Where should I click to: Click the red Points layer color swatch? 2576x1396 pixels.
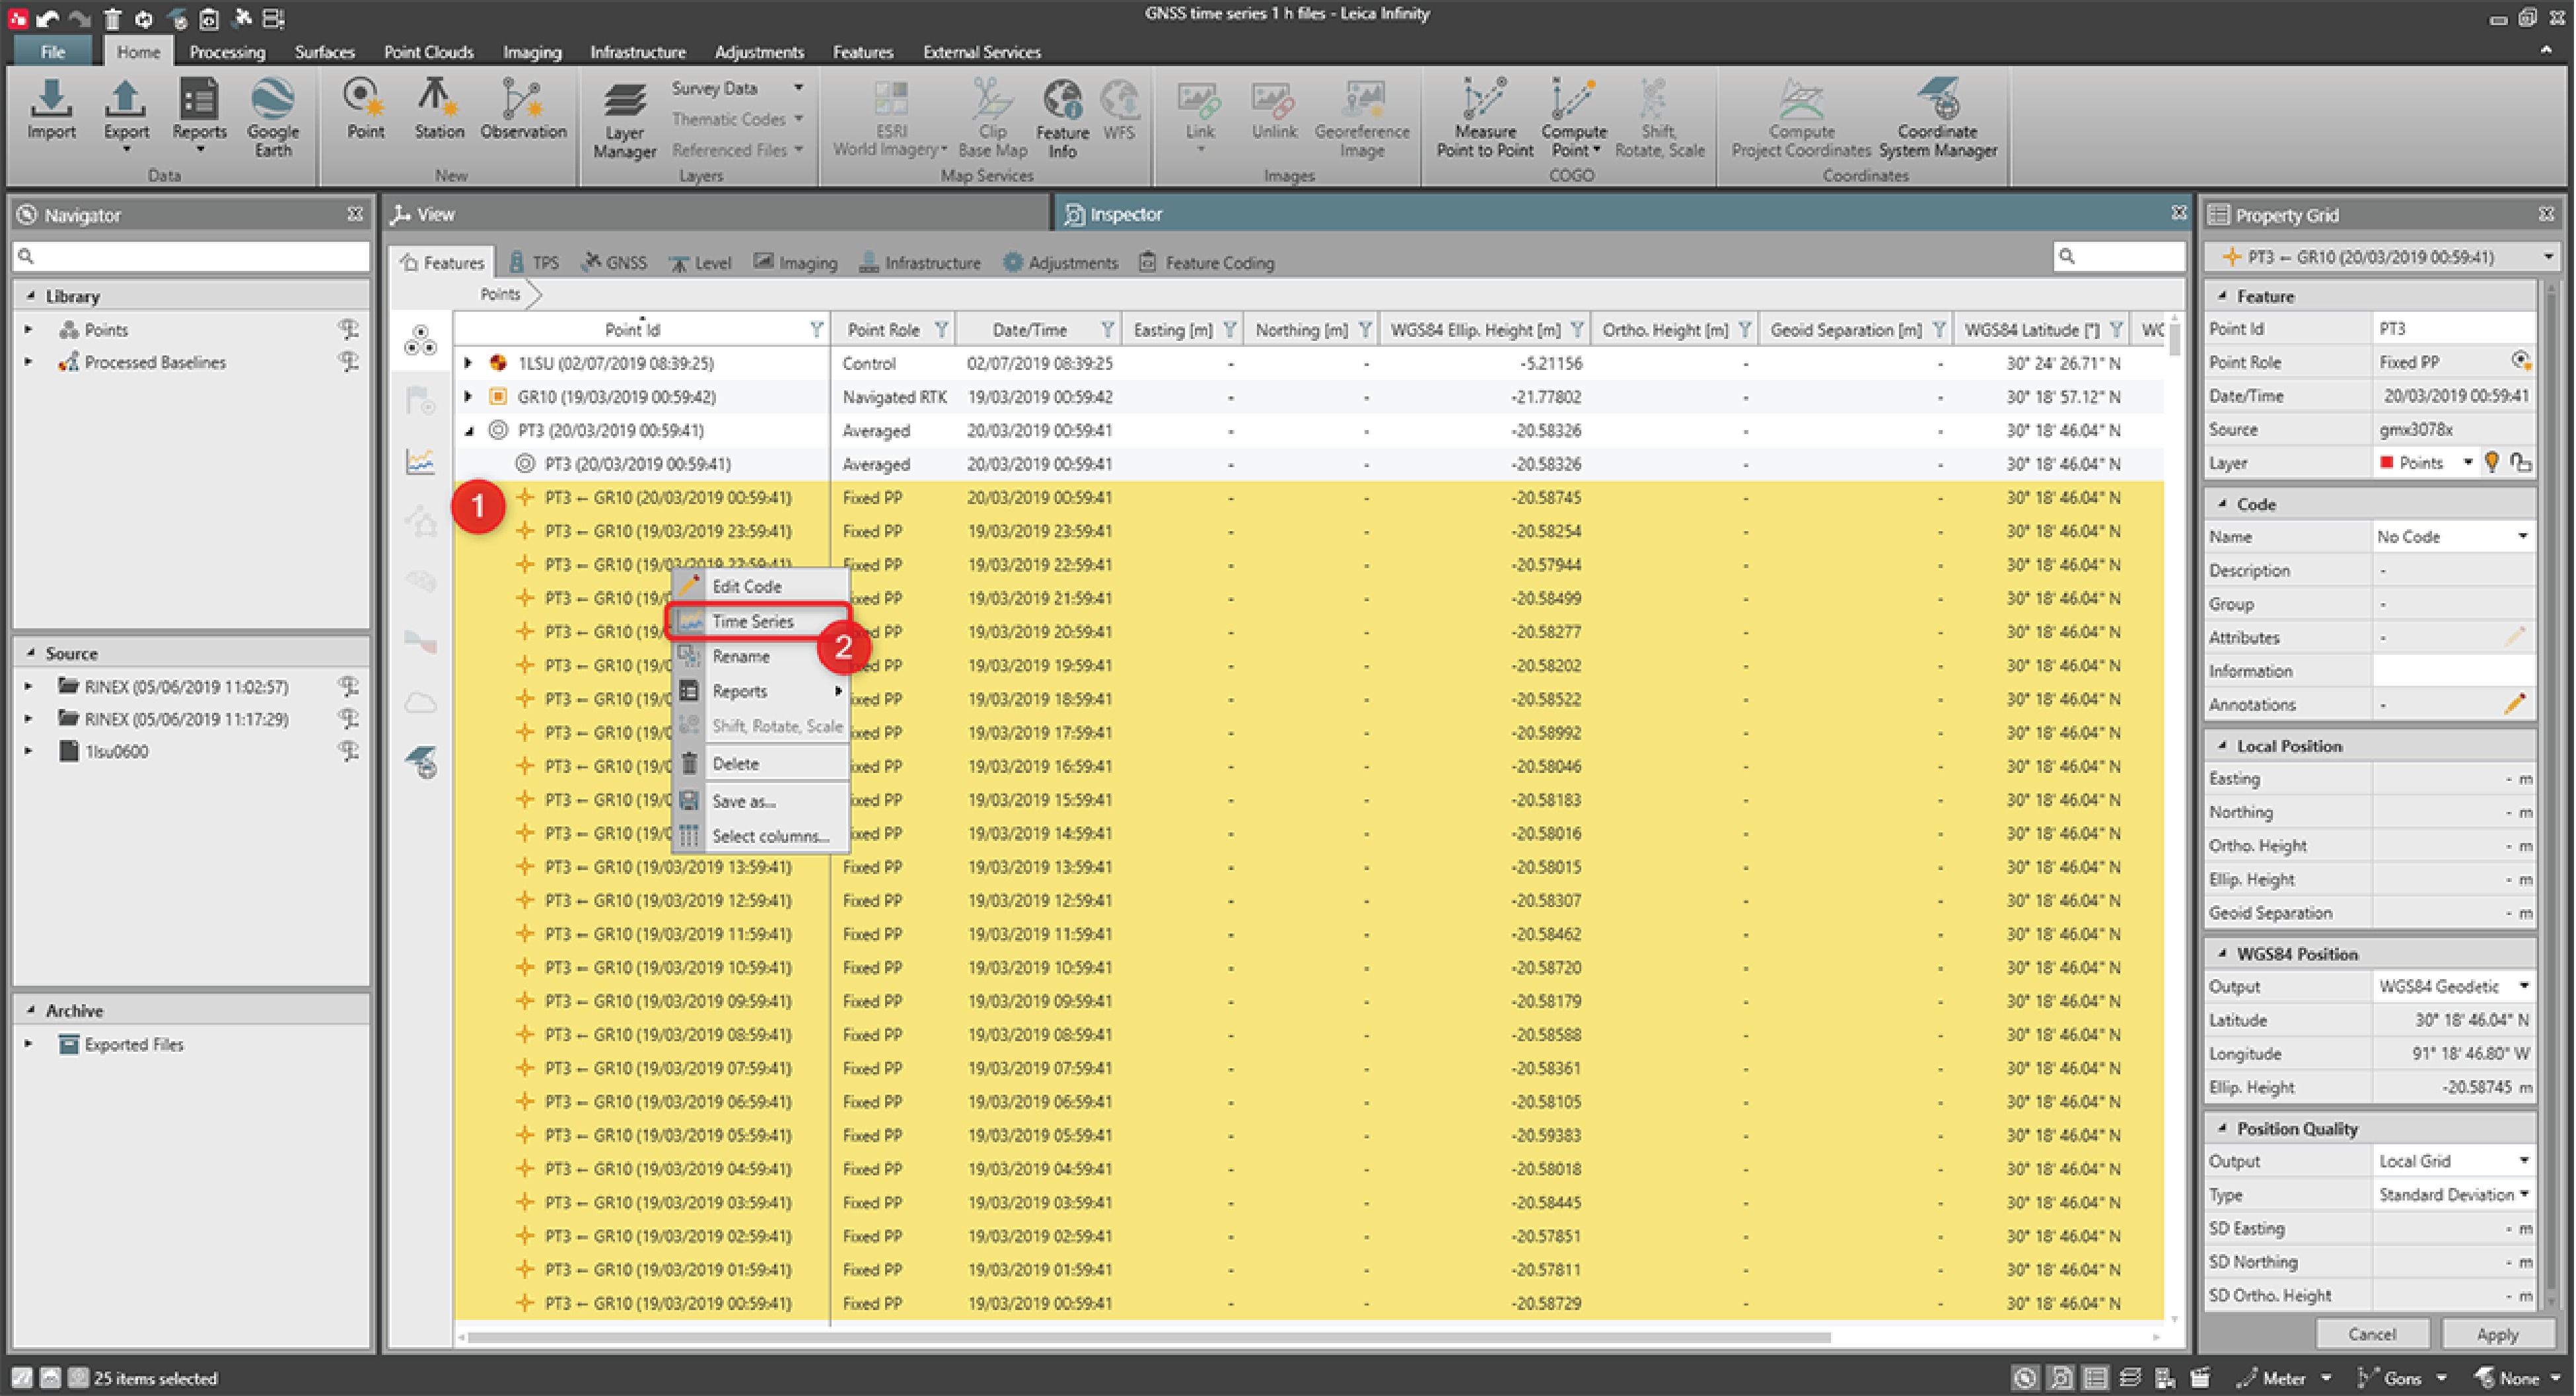[2387, 462]
